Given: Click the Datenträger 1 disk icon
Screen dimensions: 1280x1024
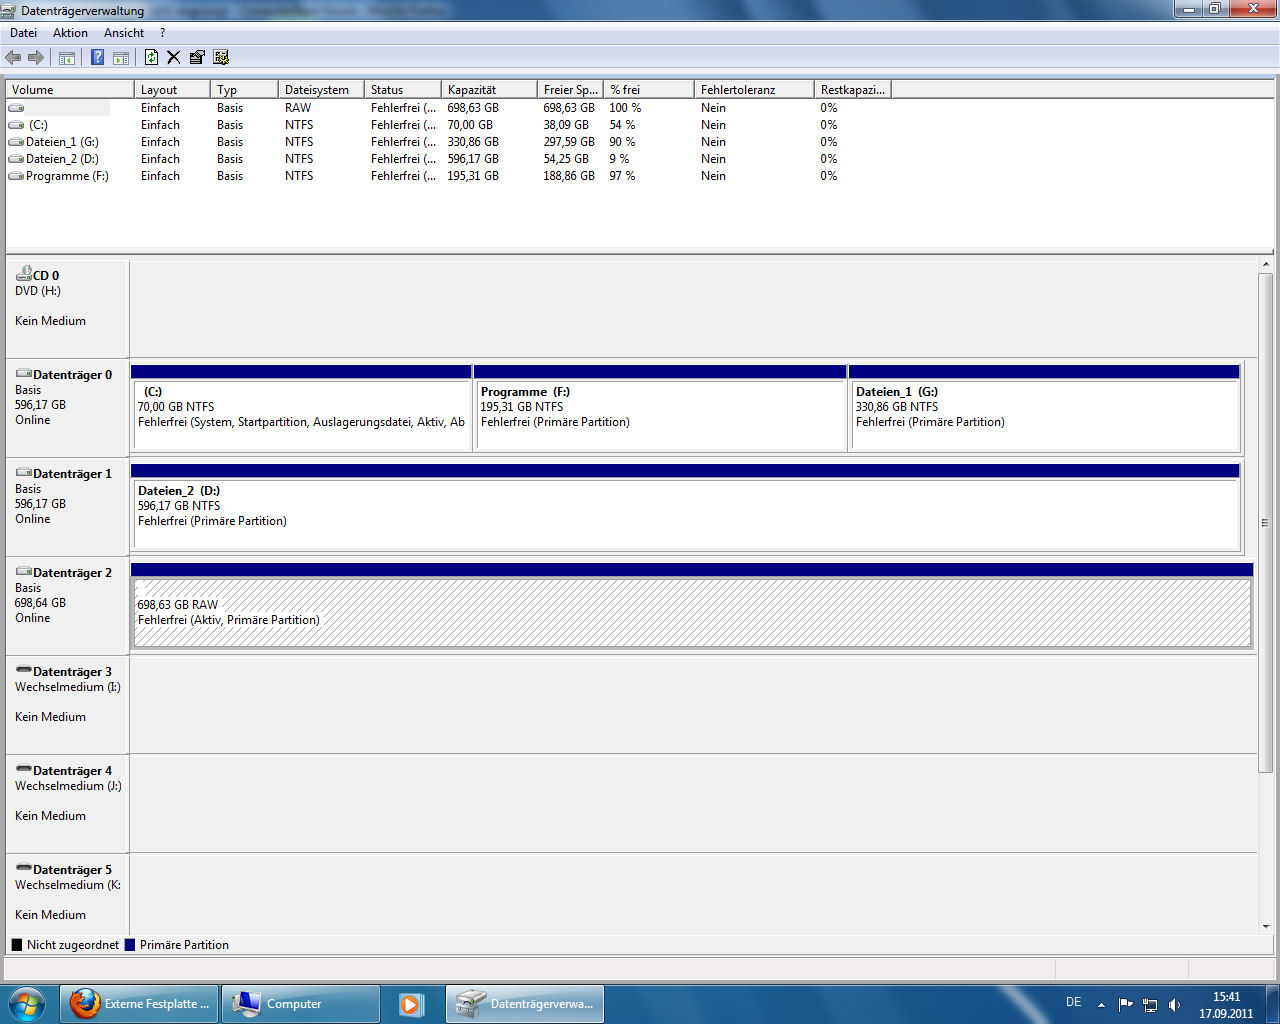Looking at the screenshot, I should click(24, 473).
